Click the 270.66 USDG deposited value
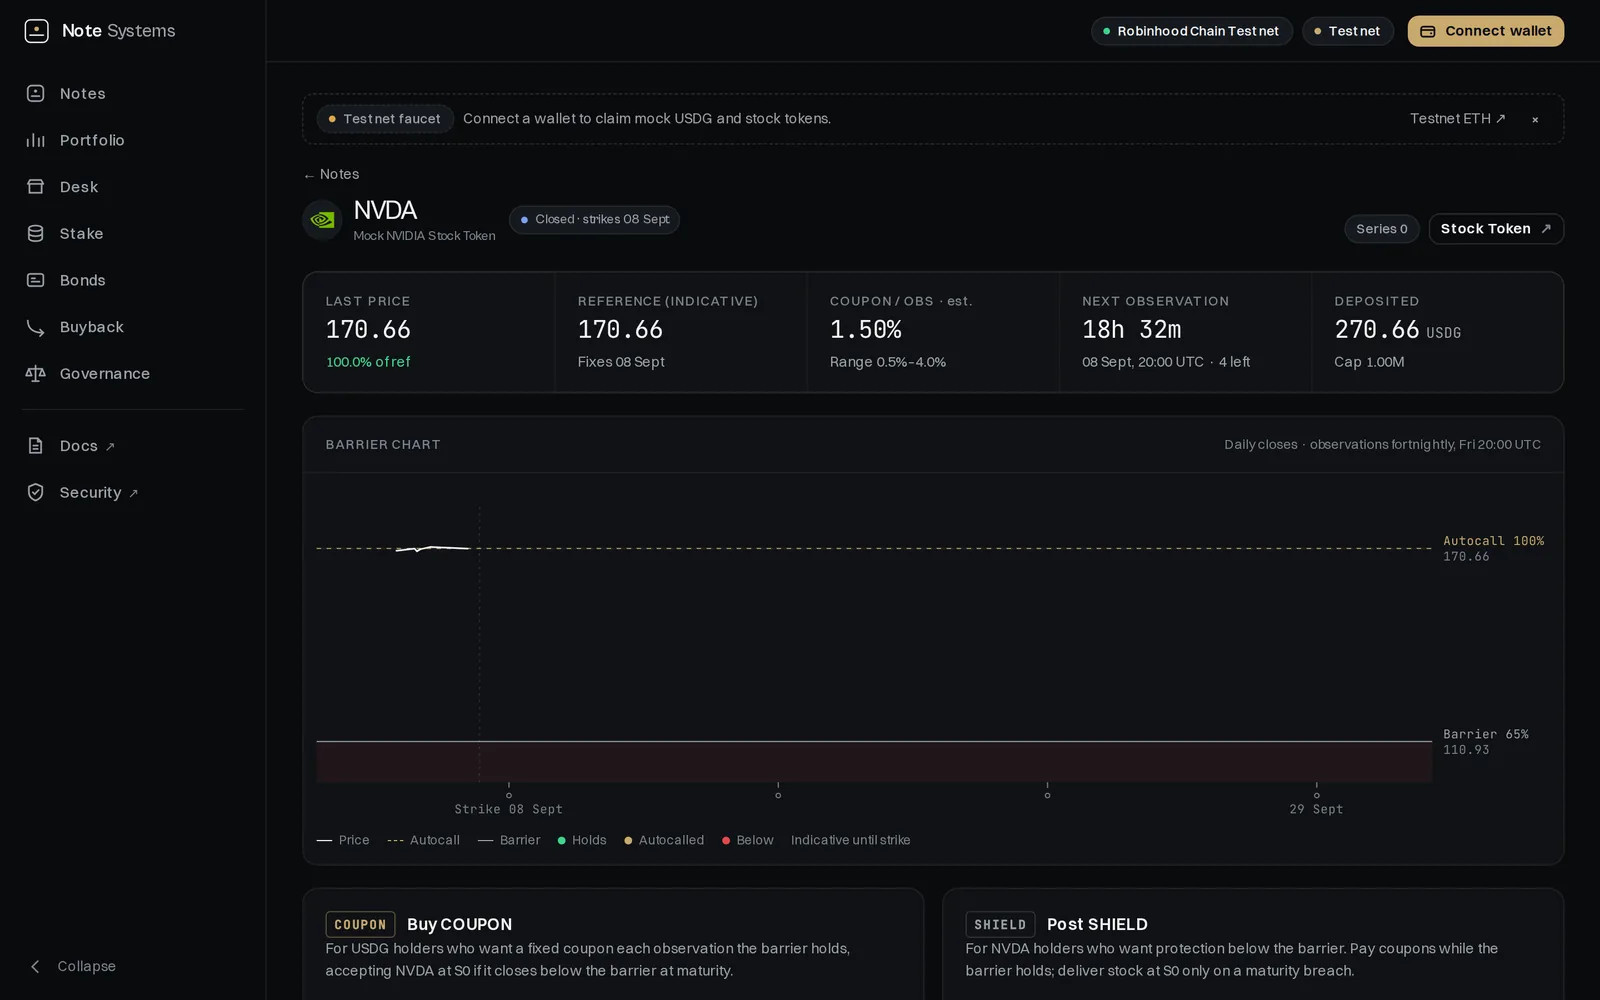The height and width of the screenshot is (1000, 1600). 1397,330
